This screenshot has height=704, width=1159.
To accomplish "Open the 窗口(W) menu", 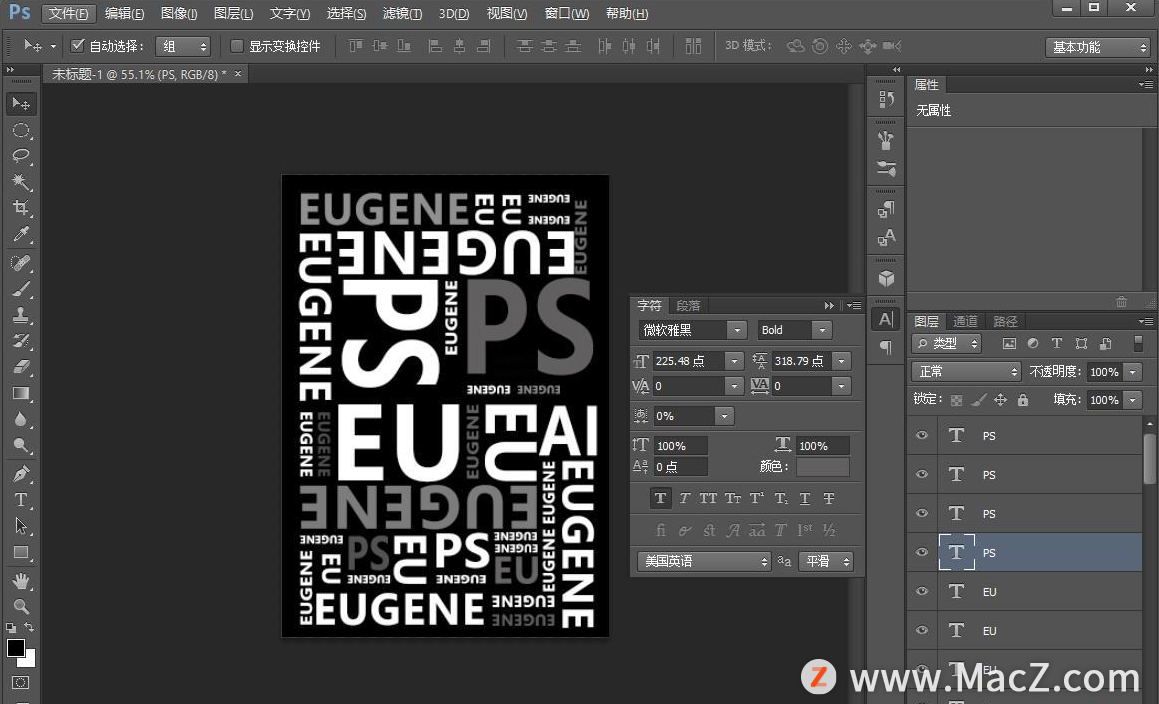I will pos(567,13).
